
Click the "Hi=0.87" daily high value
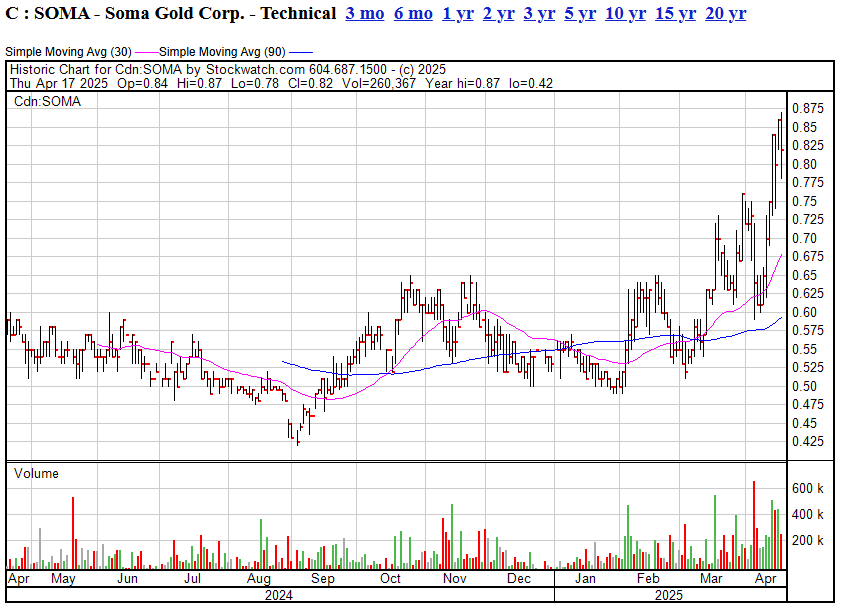click(199, 83)
